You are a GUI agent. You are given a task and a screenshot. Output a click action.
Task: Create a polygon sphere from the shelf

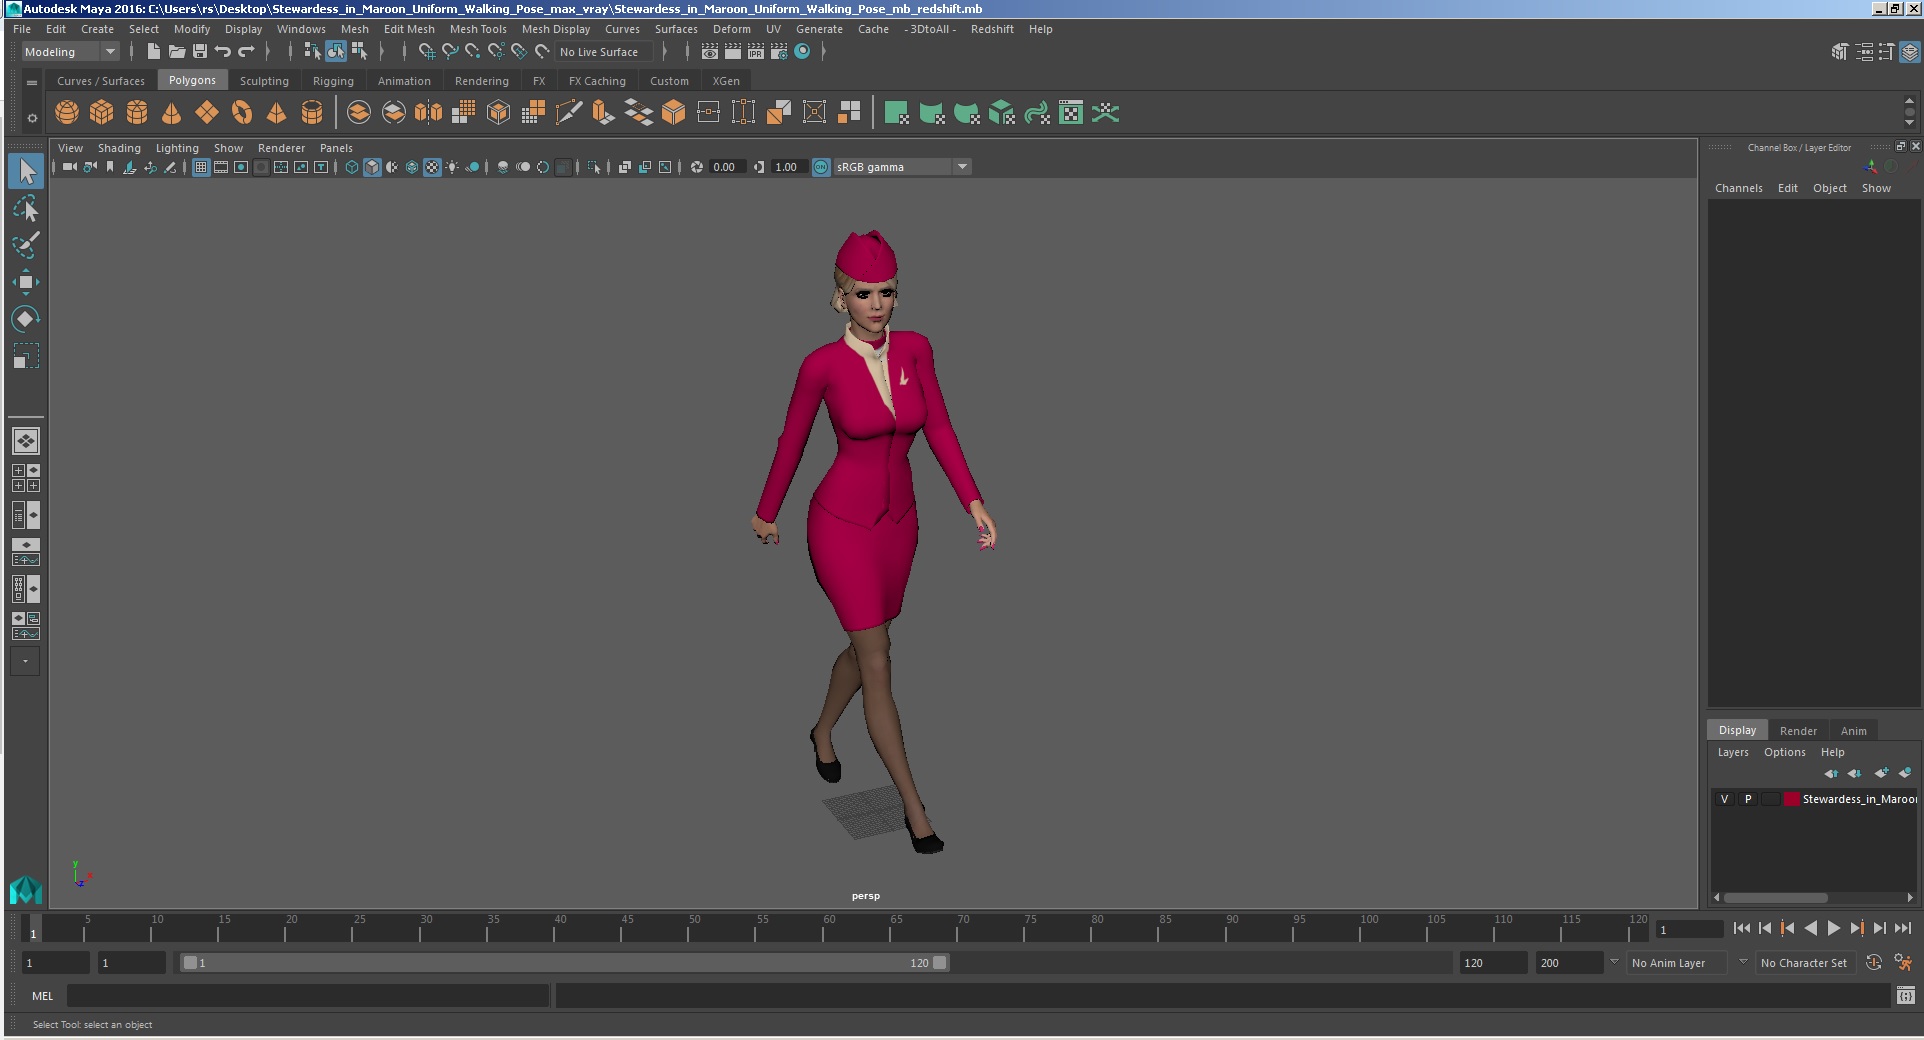coord(67,113)
